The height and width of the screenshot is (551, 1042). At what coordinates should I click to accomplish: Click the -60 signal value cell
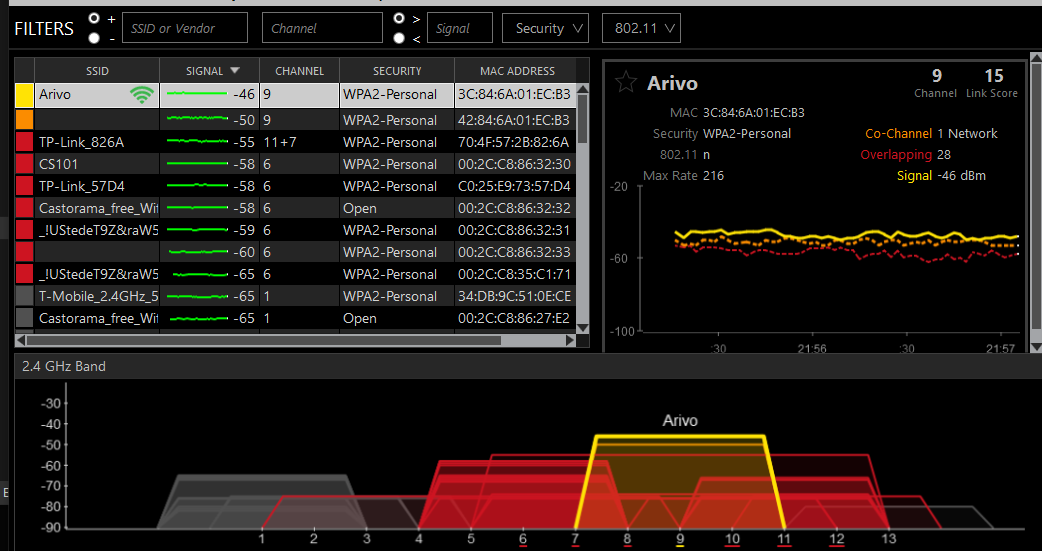244,252
